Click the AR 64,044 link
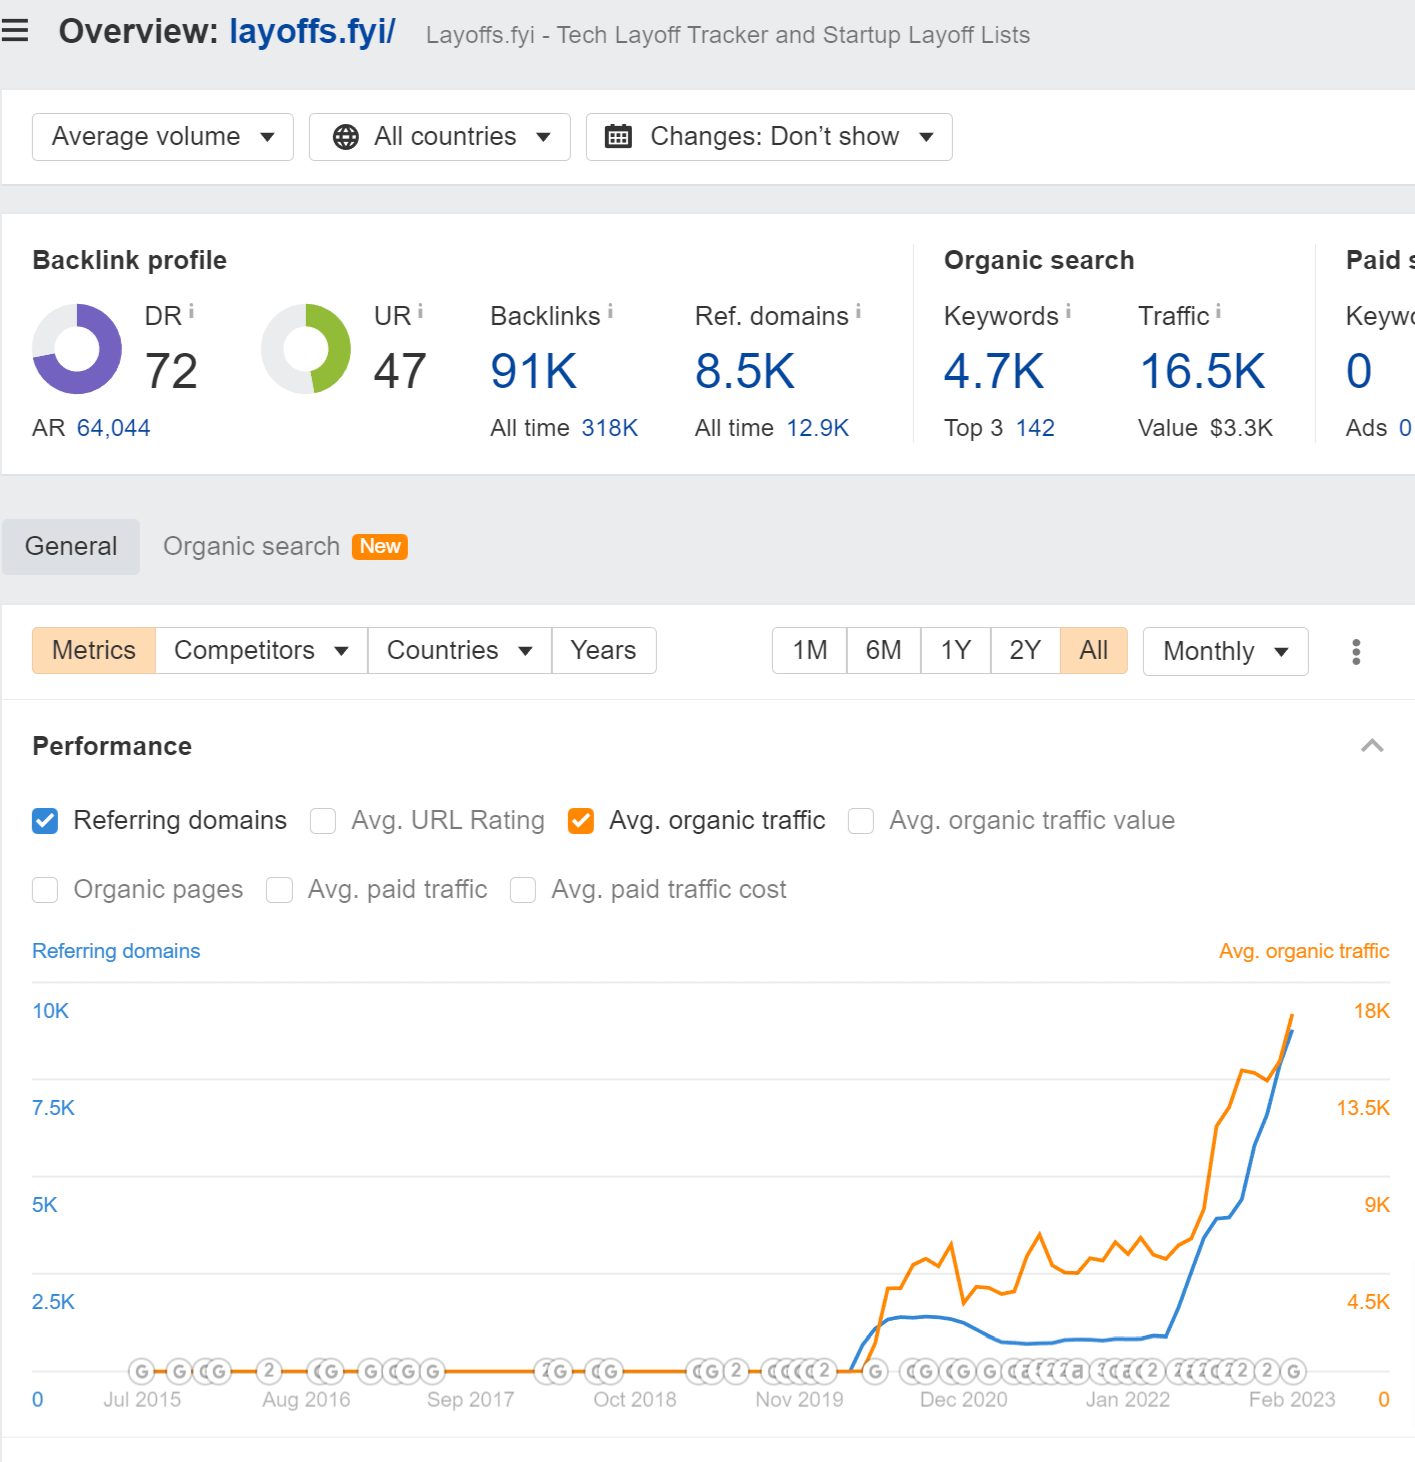This screenshot has width=1415, height=1462. click(113, 427)
